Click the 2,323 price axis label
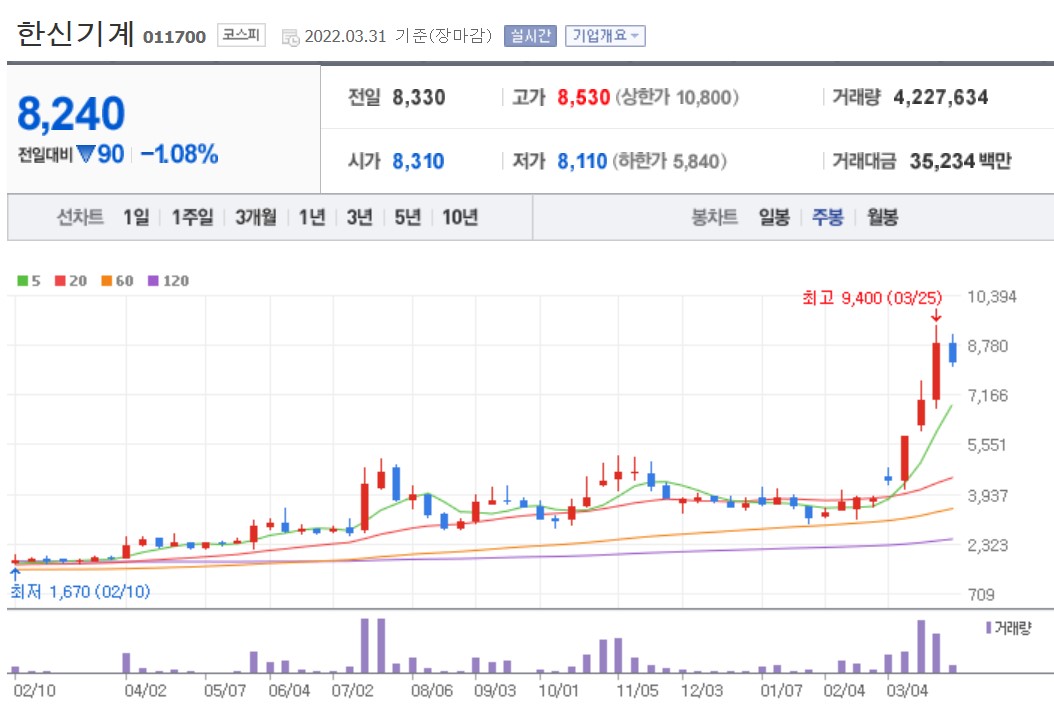 tap(987, 545)
